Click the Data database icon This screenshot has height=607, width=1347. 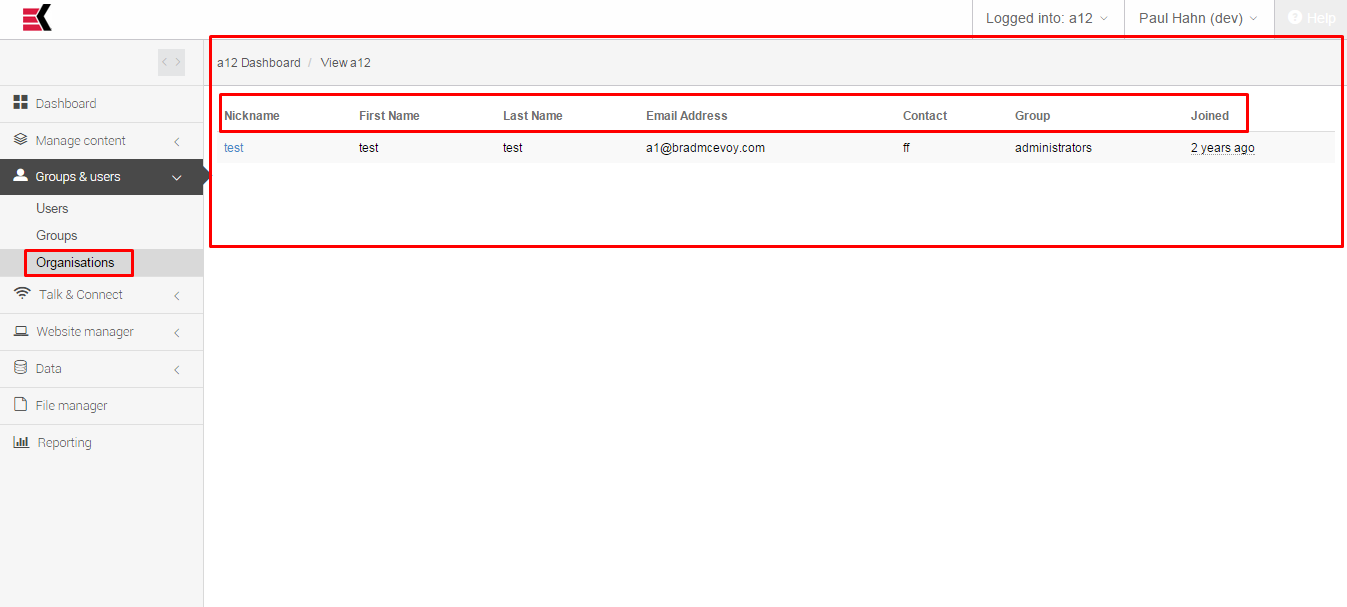tap(20, 368)
